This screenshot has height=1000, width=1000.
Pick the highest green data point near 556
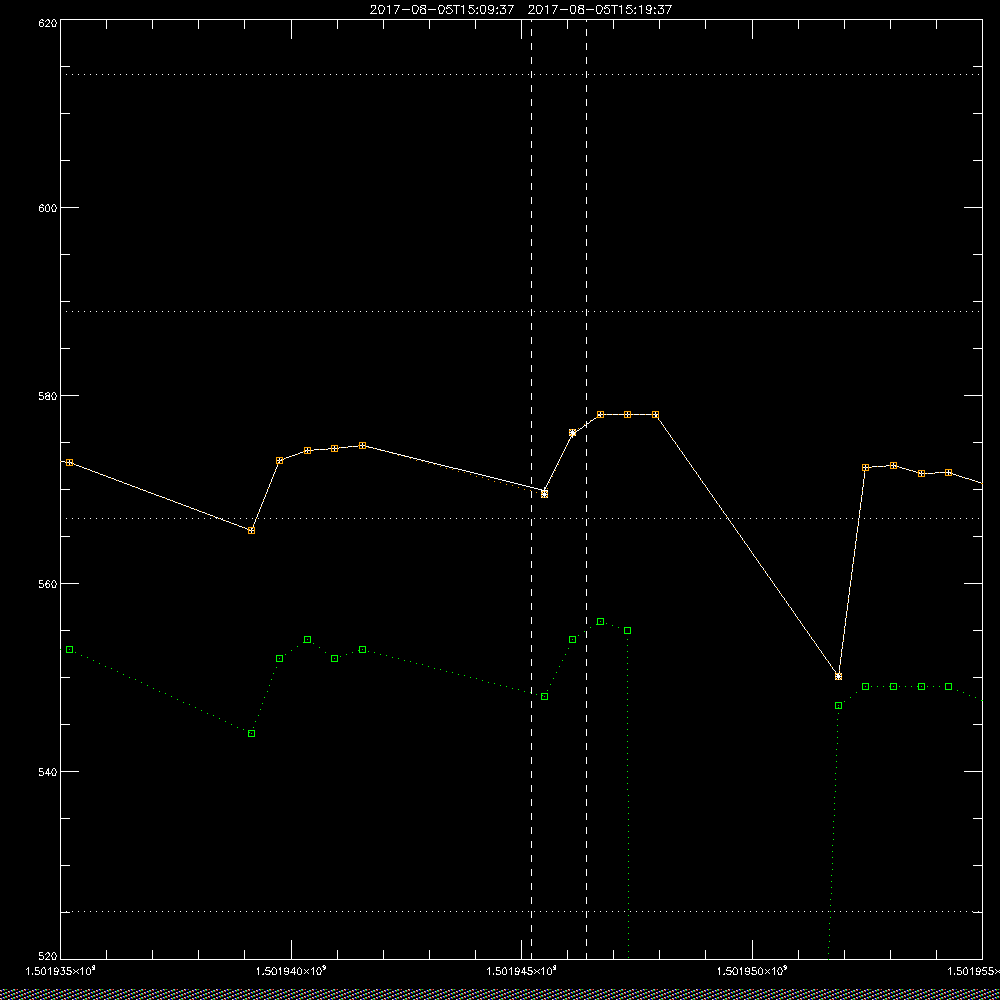pos(600,621)
